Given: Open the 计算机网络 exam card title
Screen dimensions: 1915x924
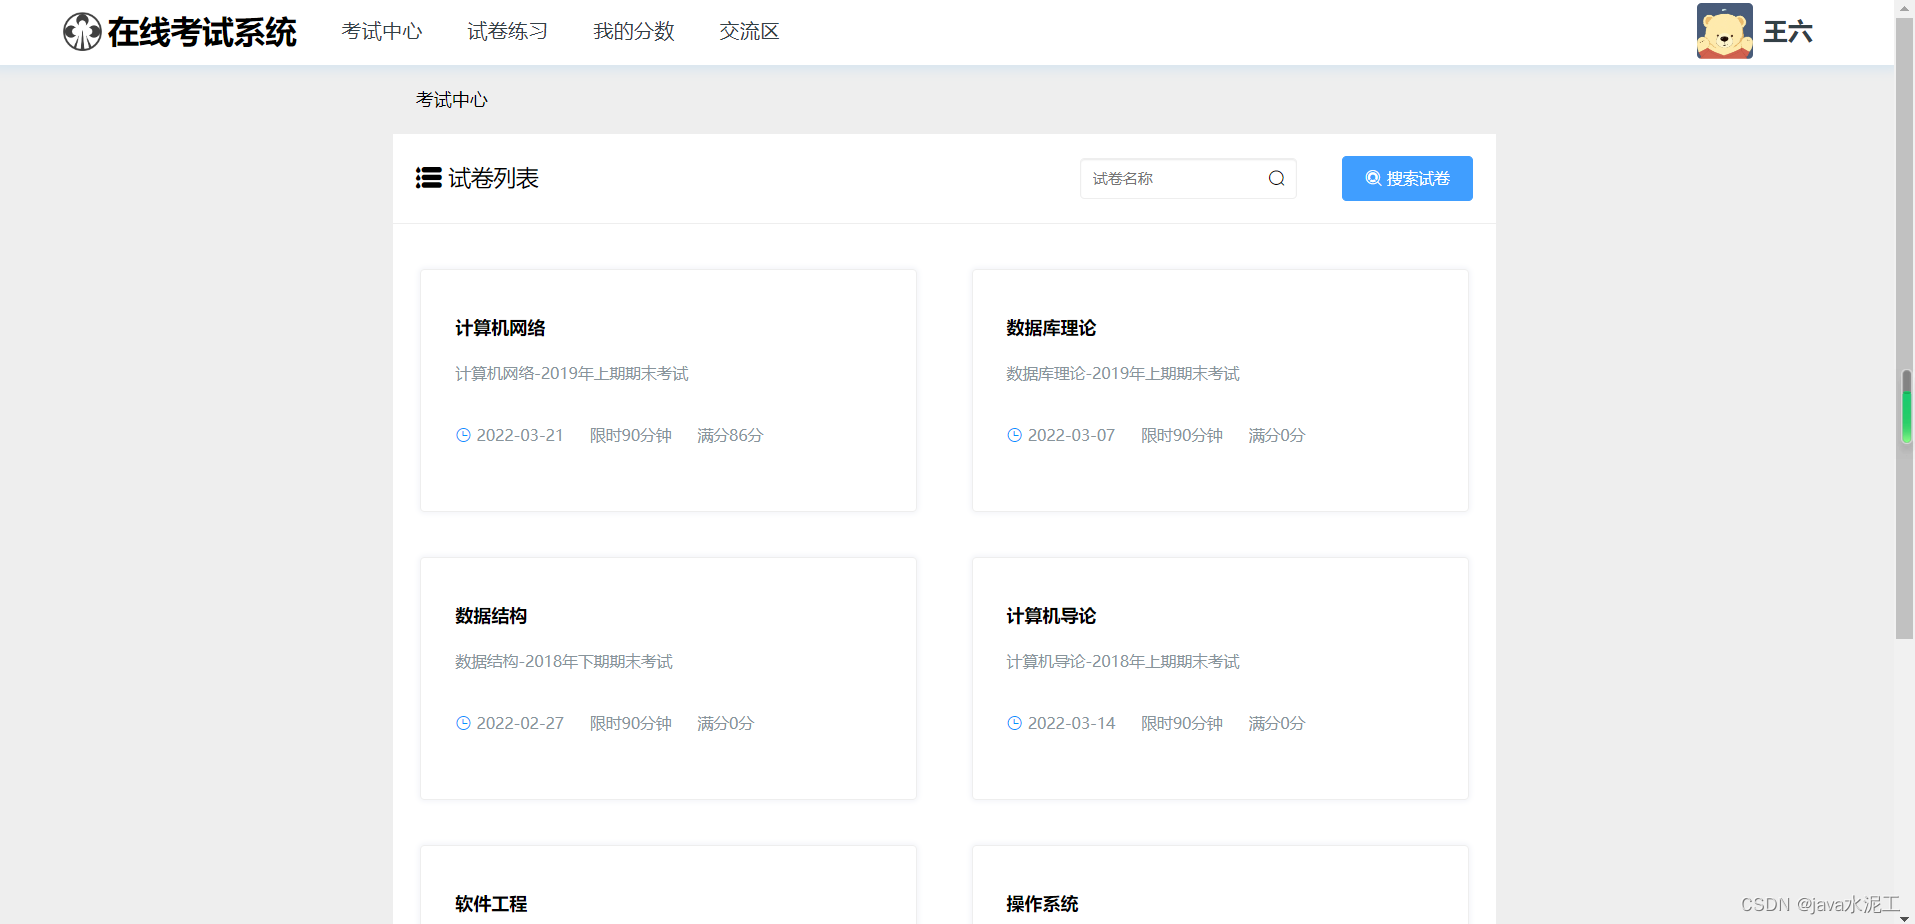Looking at the screenshot, I should point(500,328).
